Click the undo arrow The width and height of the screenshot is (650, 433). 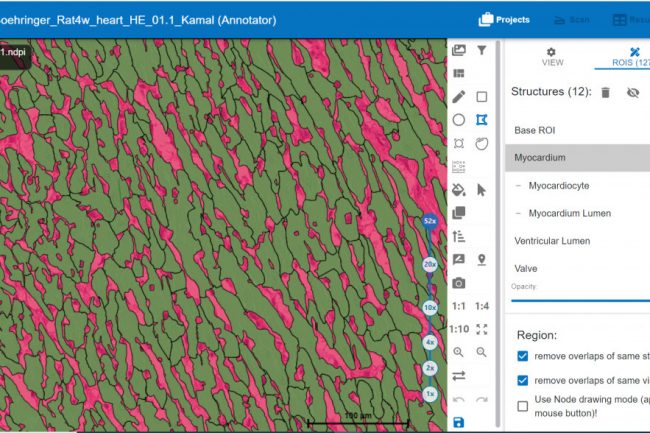pos(458,399)
